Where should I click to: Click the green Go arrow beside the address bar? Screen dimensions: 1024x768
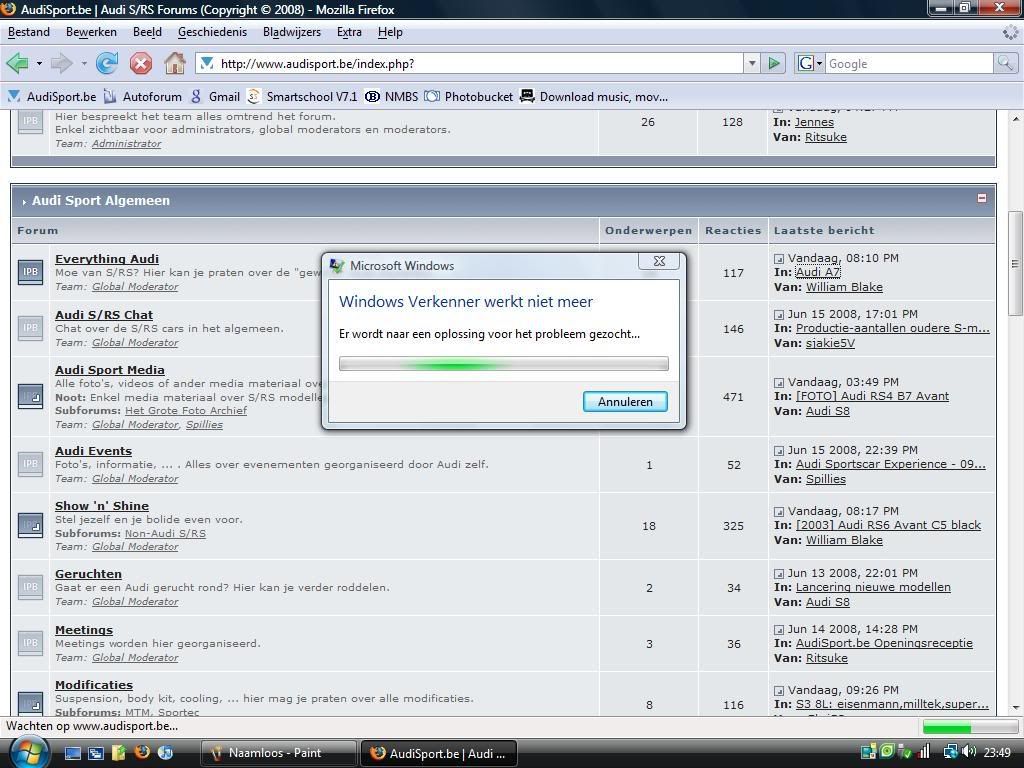tap(774, 63)
